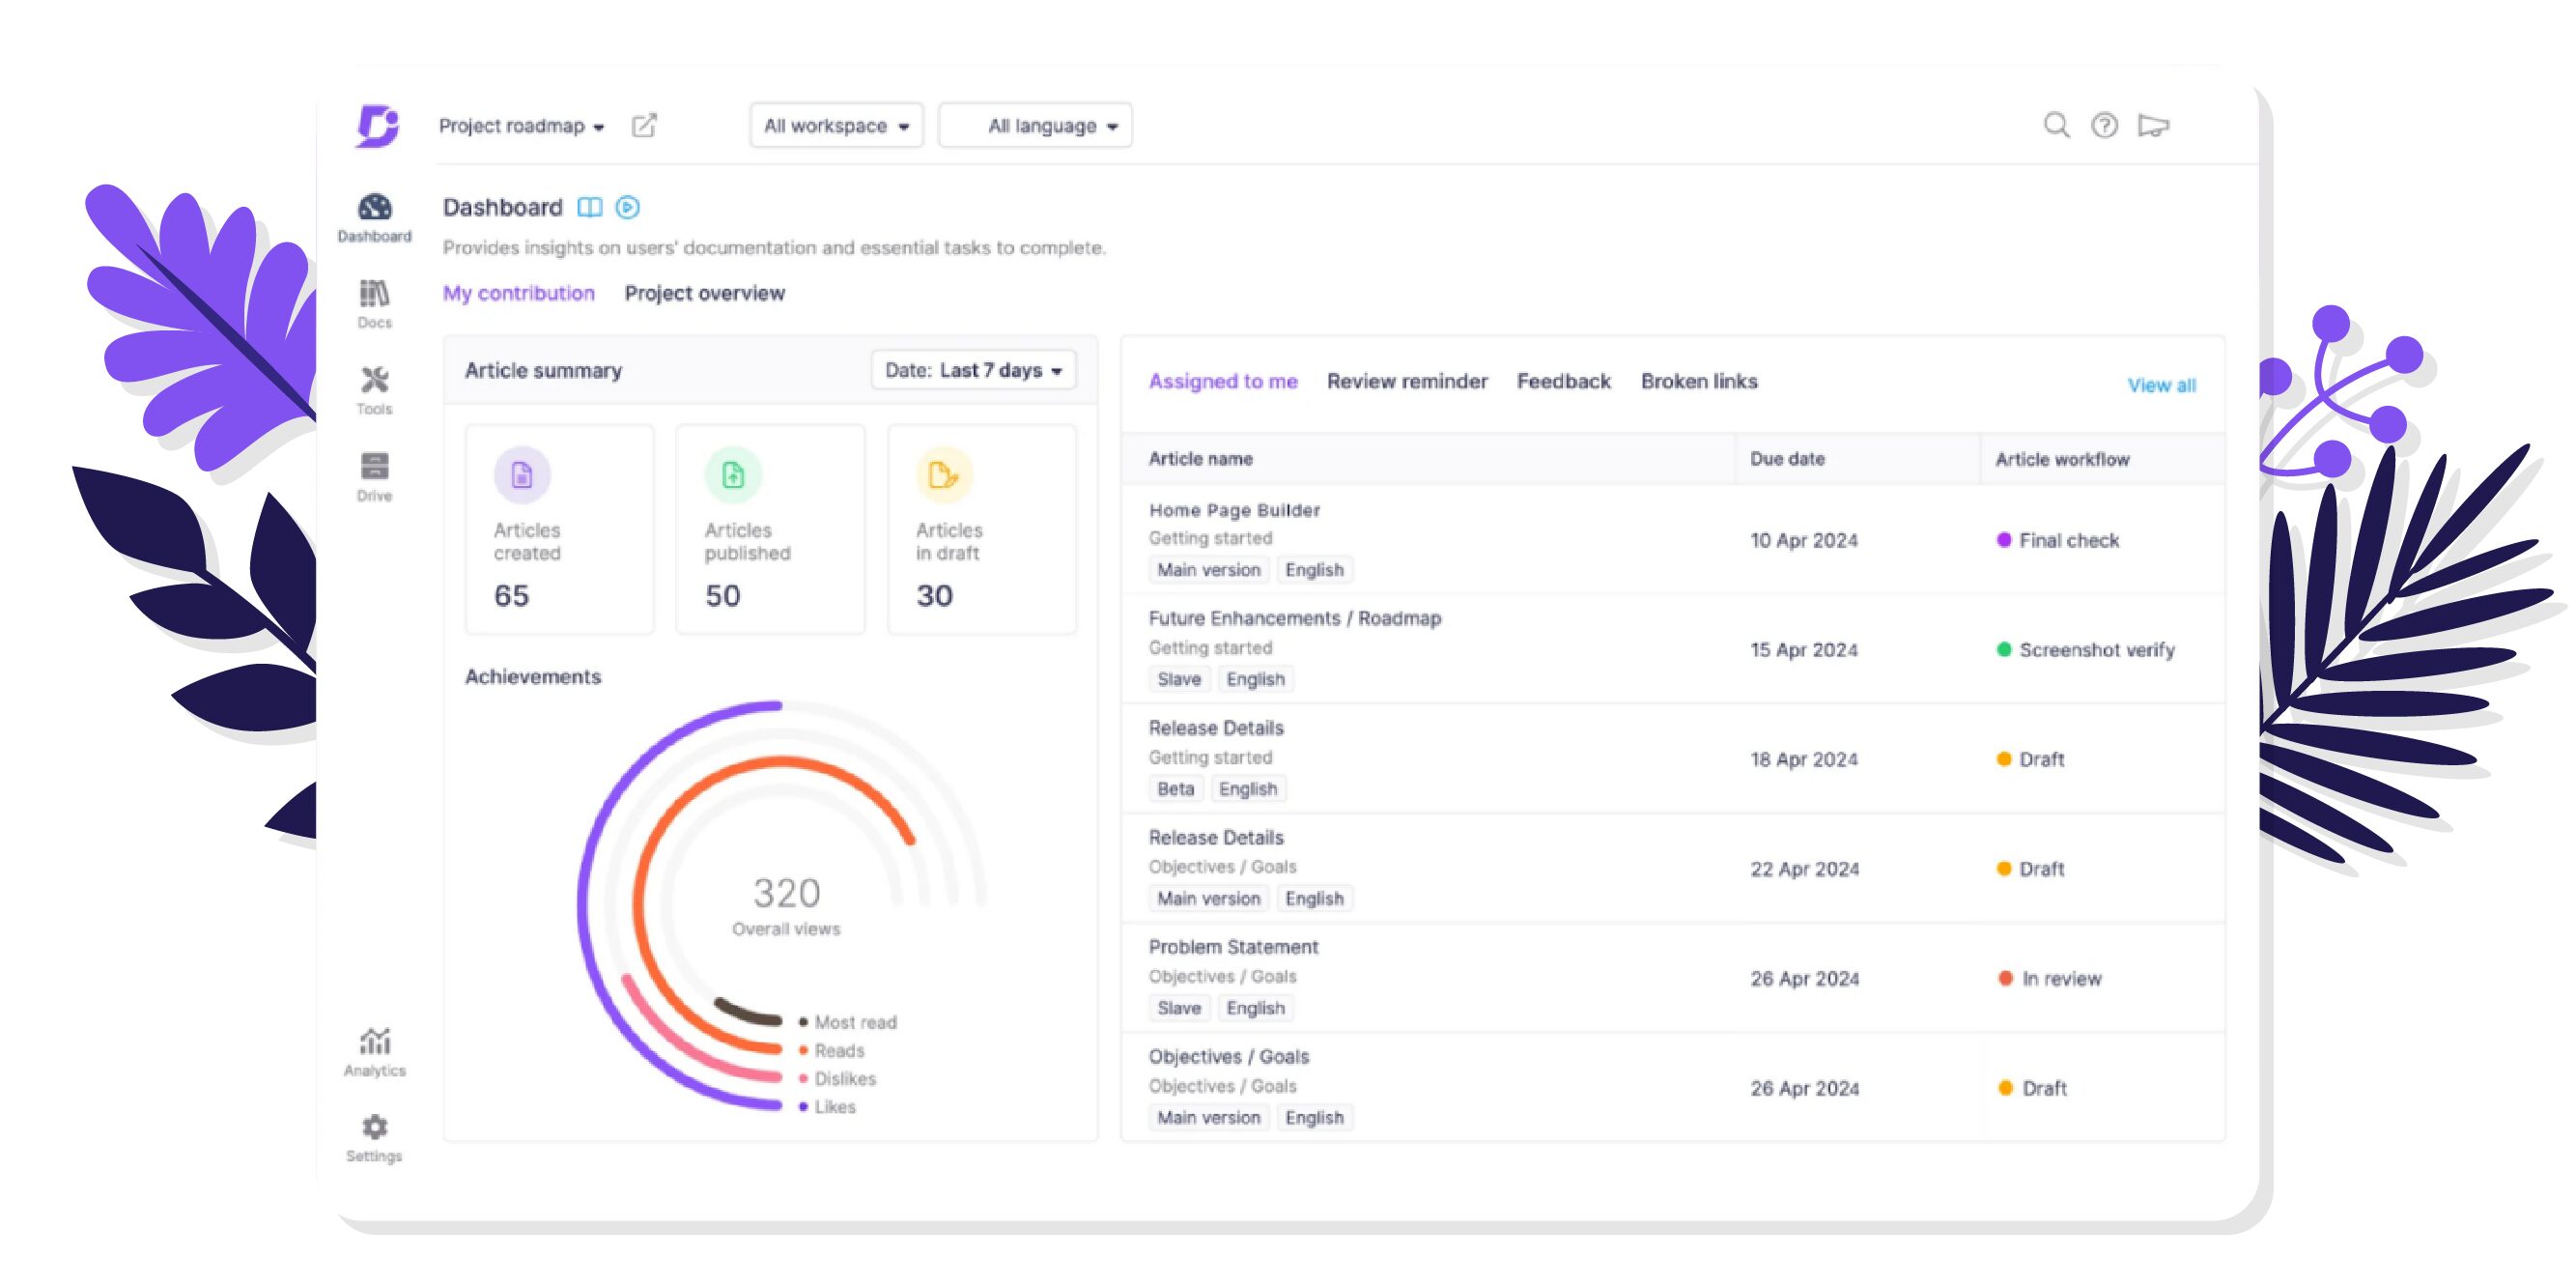
Task: Click the 320 Overall views figure
Action: [786, 906]
